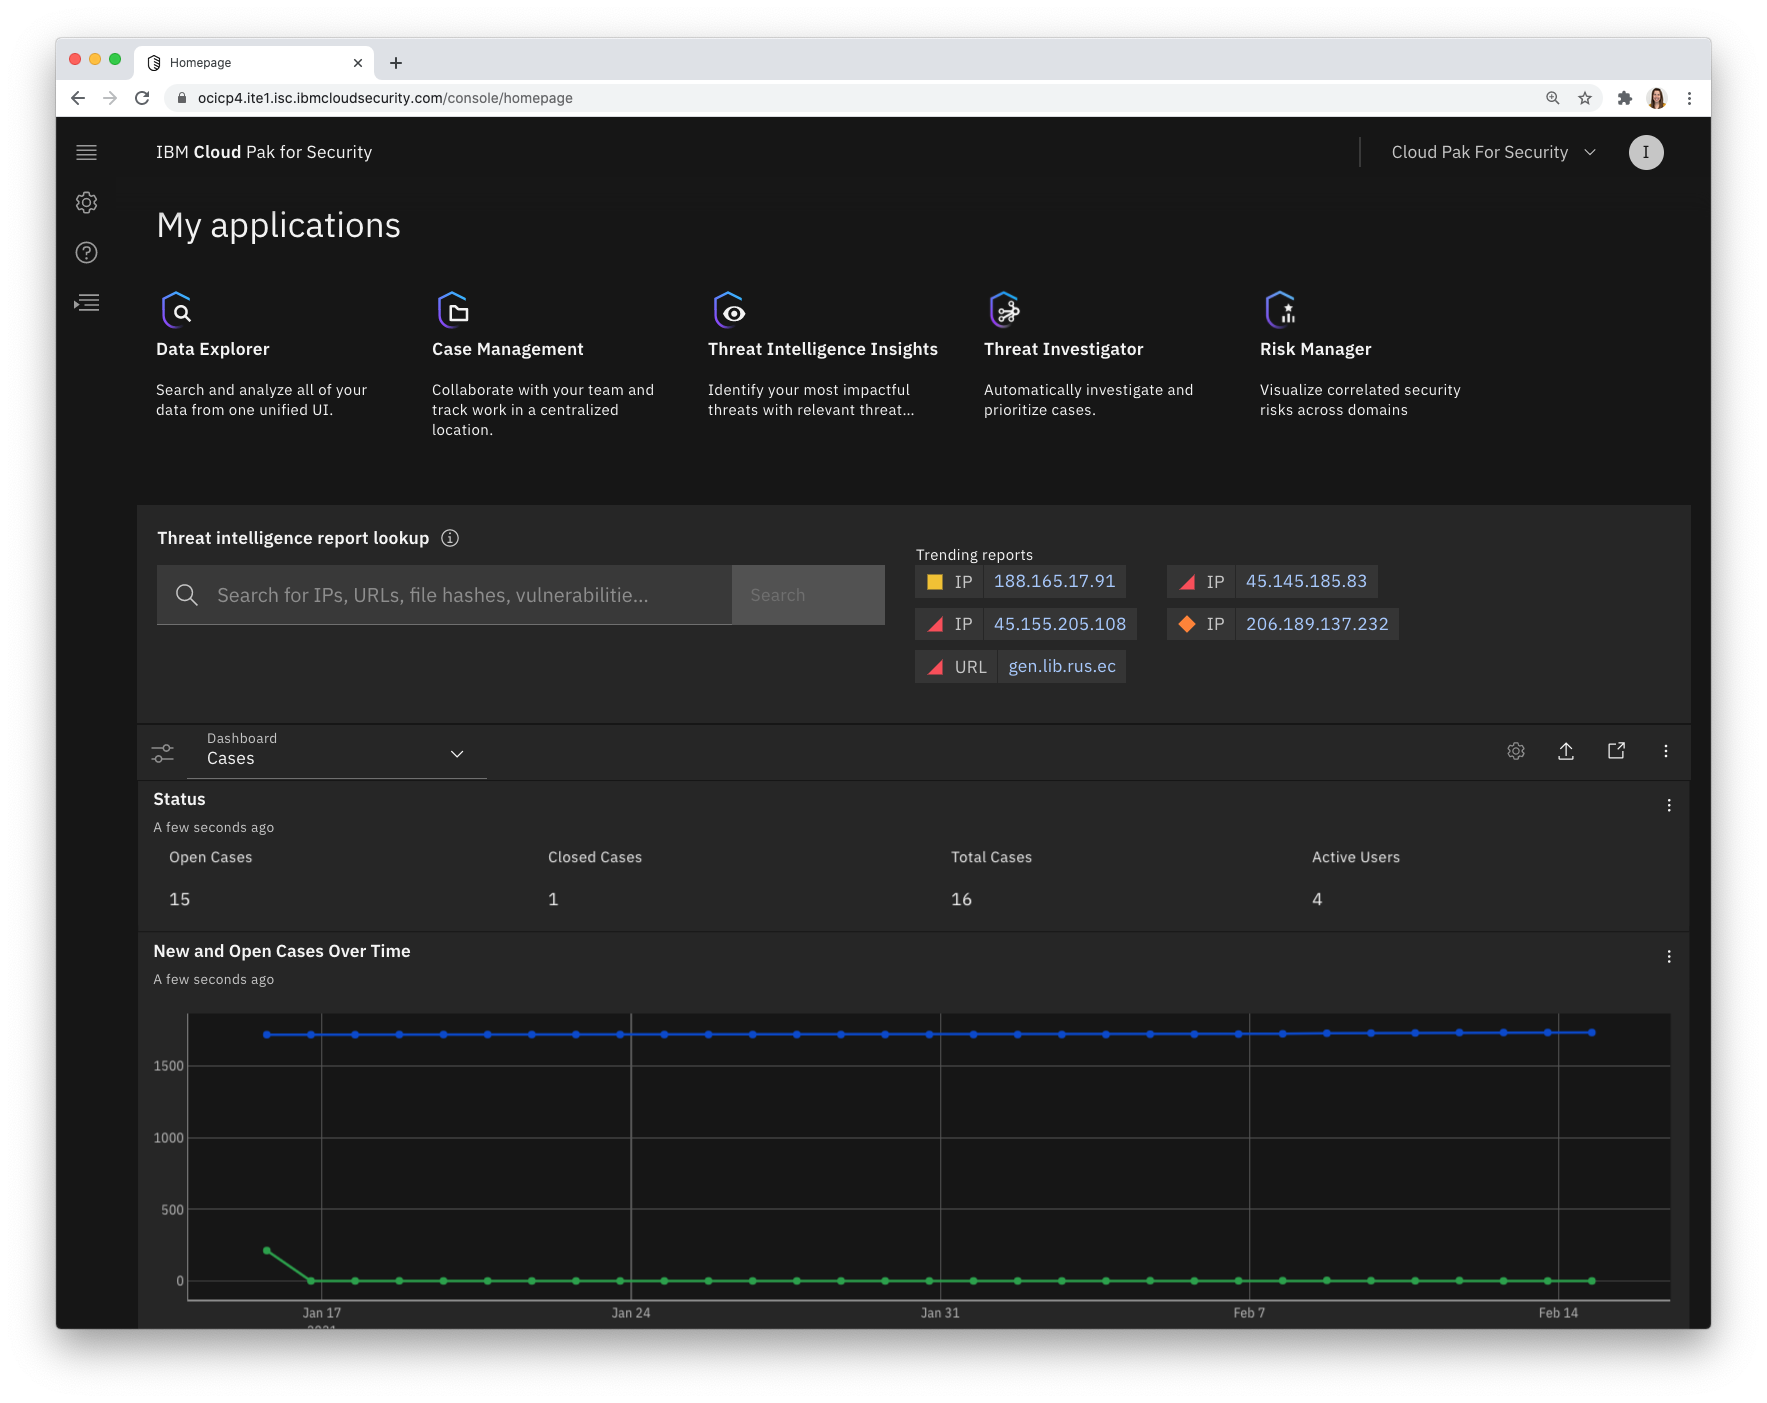Open new browser tab with plus
The height and width of the screenshot is (1403, 1767).
396,63
